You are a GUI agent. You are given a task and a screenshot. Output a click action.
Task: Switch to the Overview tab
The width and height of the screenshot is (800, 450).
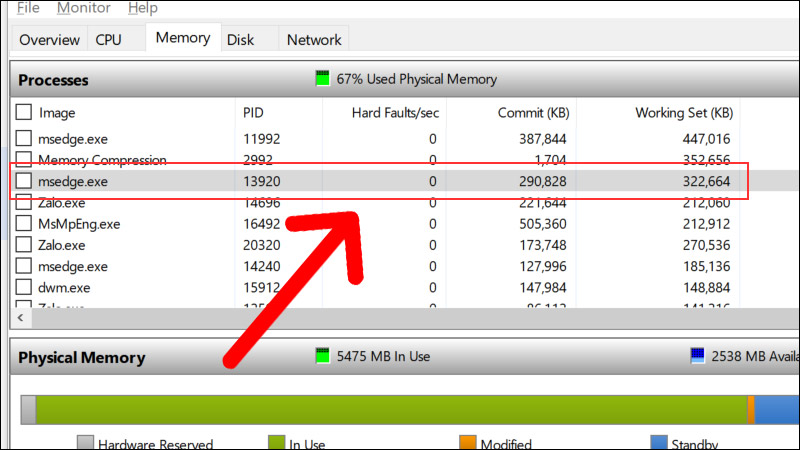coord(49,40)
